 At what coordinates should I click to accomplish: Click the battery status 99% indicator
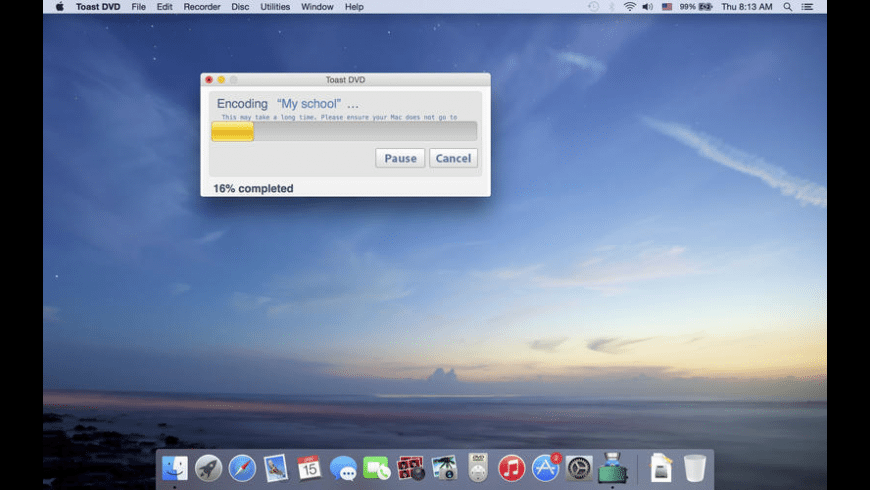[696, 7]
